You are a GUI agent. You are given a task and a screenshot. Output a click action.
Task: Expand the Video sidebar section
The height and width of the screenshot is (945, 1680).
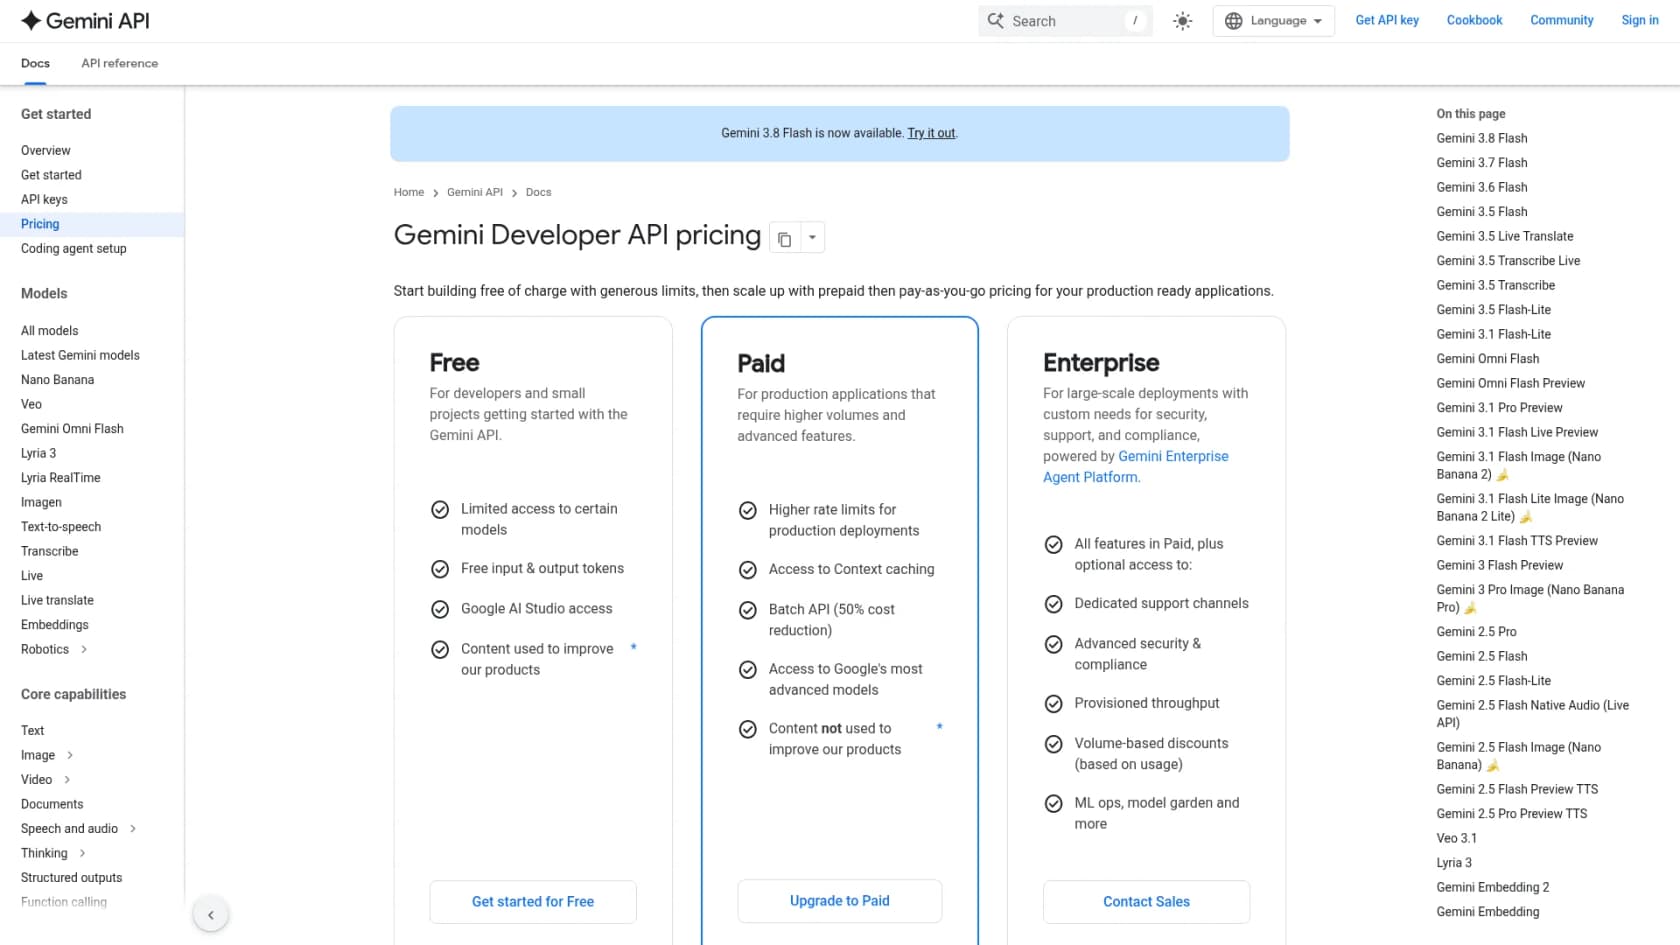click(x=67, y=779)
